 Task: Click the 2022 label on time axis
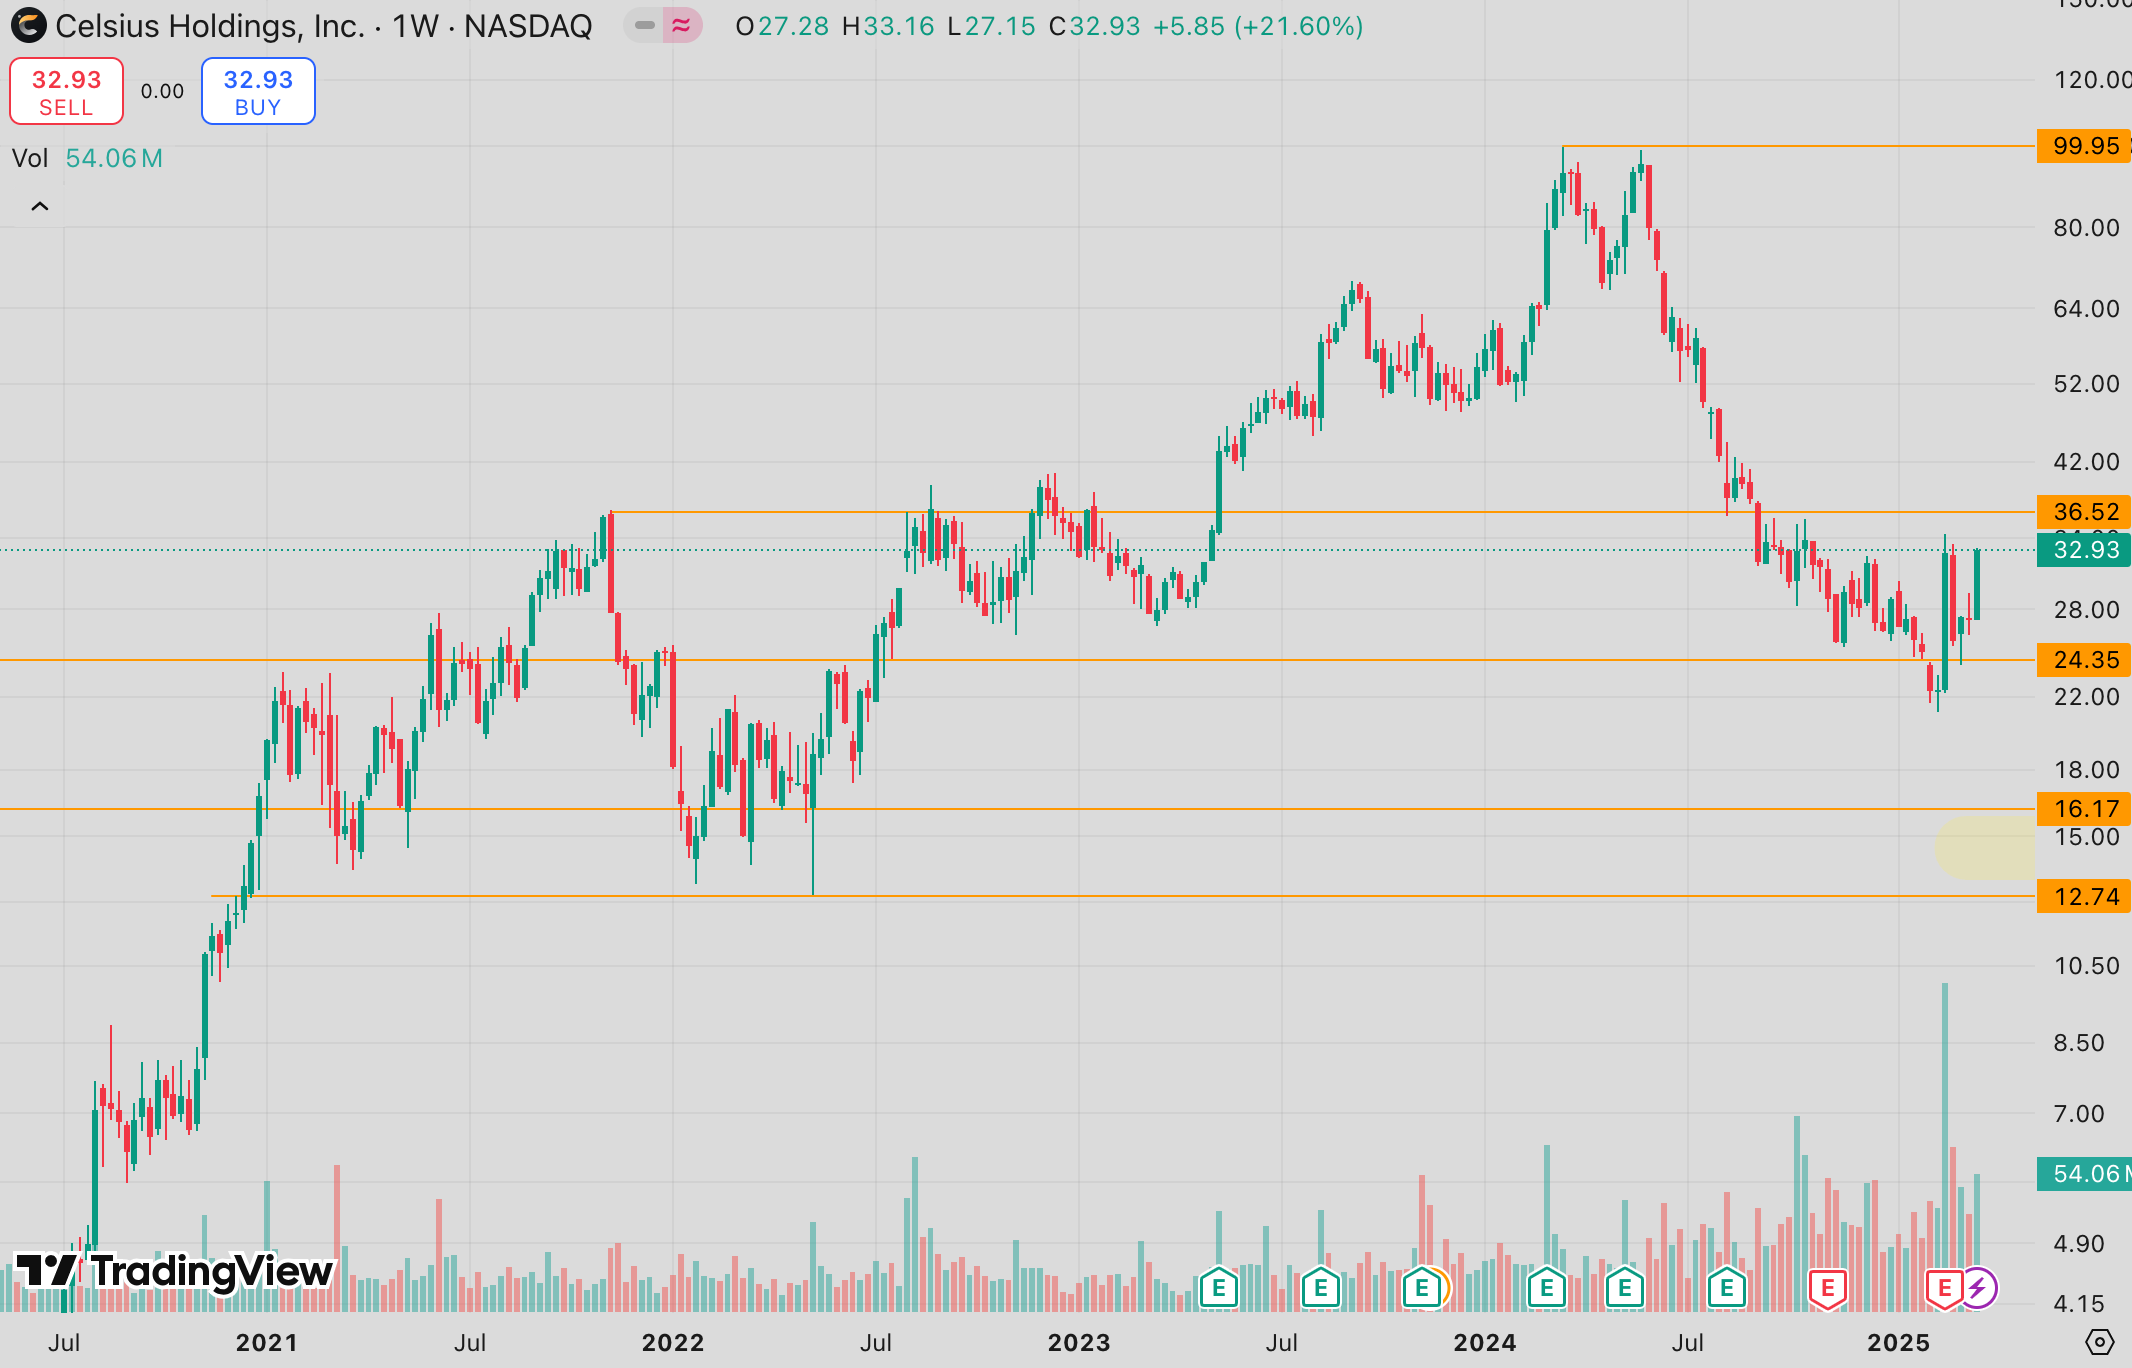673,1343
